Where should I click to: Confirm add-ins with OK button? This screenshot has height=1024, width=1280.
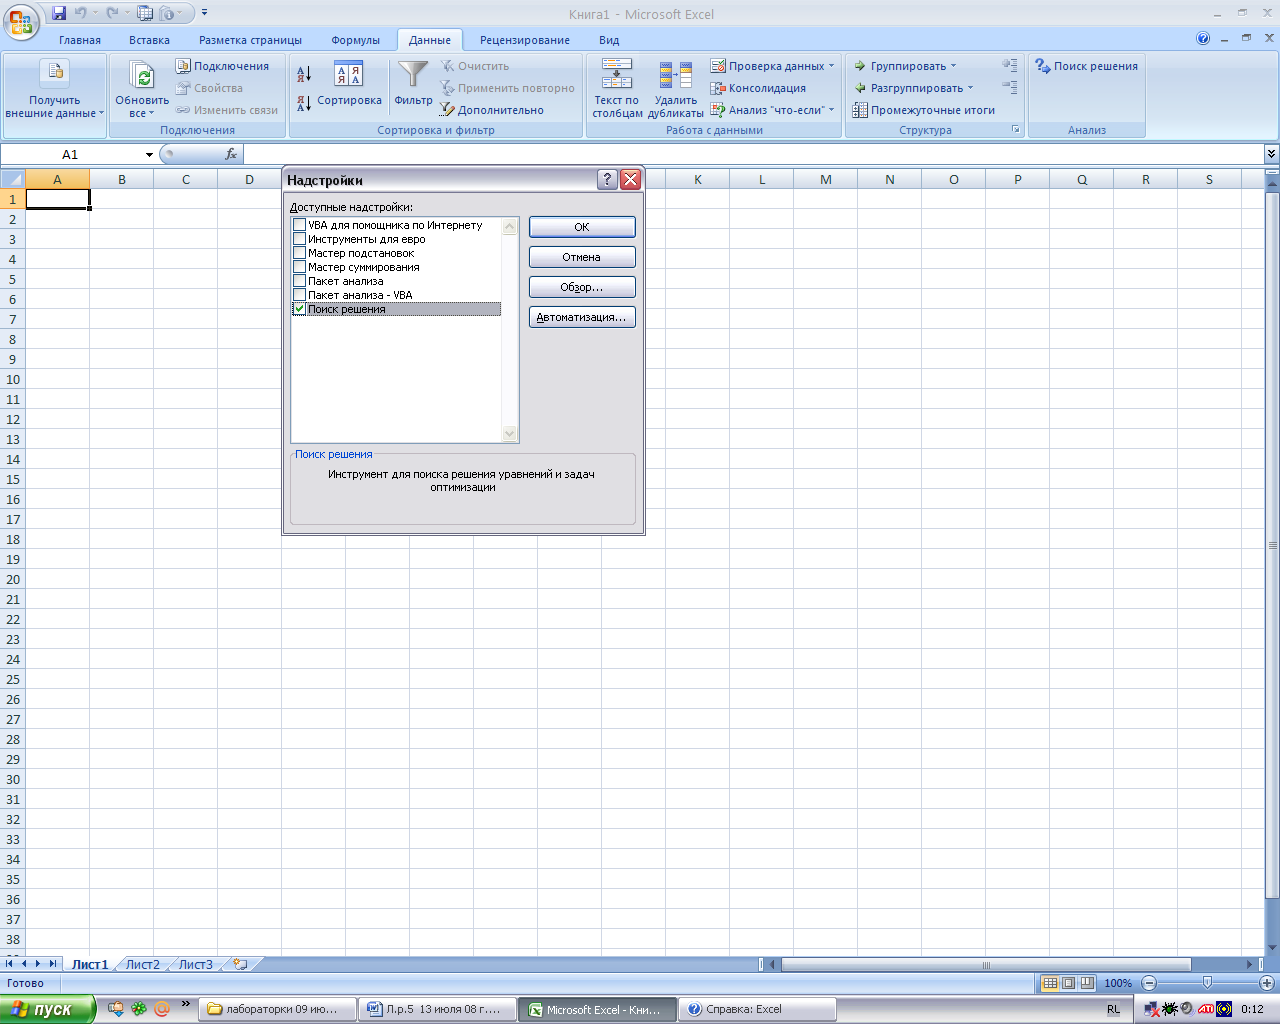pyautogui.click(x=582, y=227)
